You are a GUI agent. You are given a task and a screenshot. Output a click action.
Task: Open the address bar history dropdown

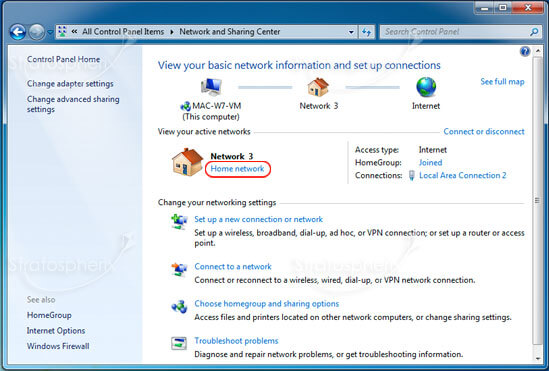point(351,32)
